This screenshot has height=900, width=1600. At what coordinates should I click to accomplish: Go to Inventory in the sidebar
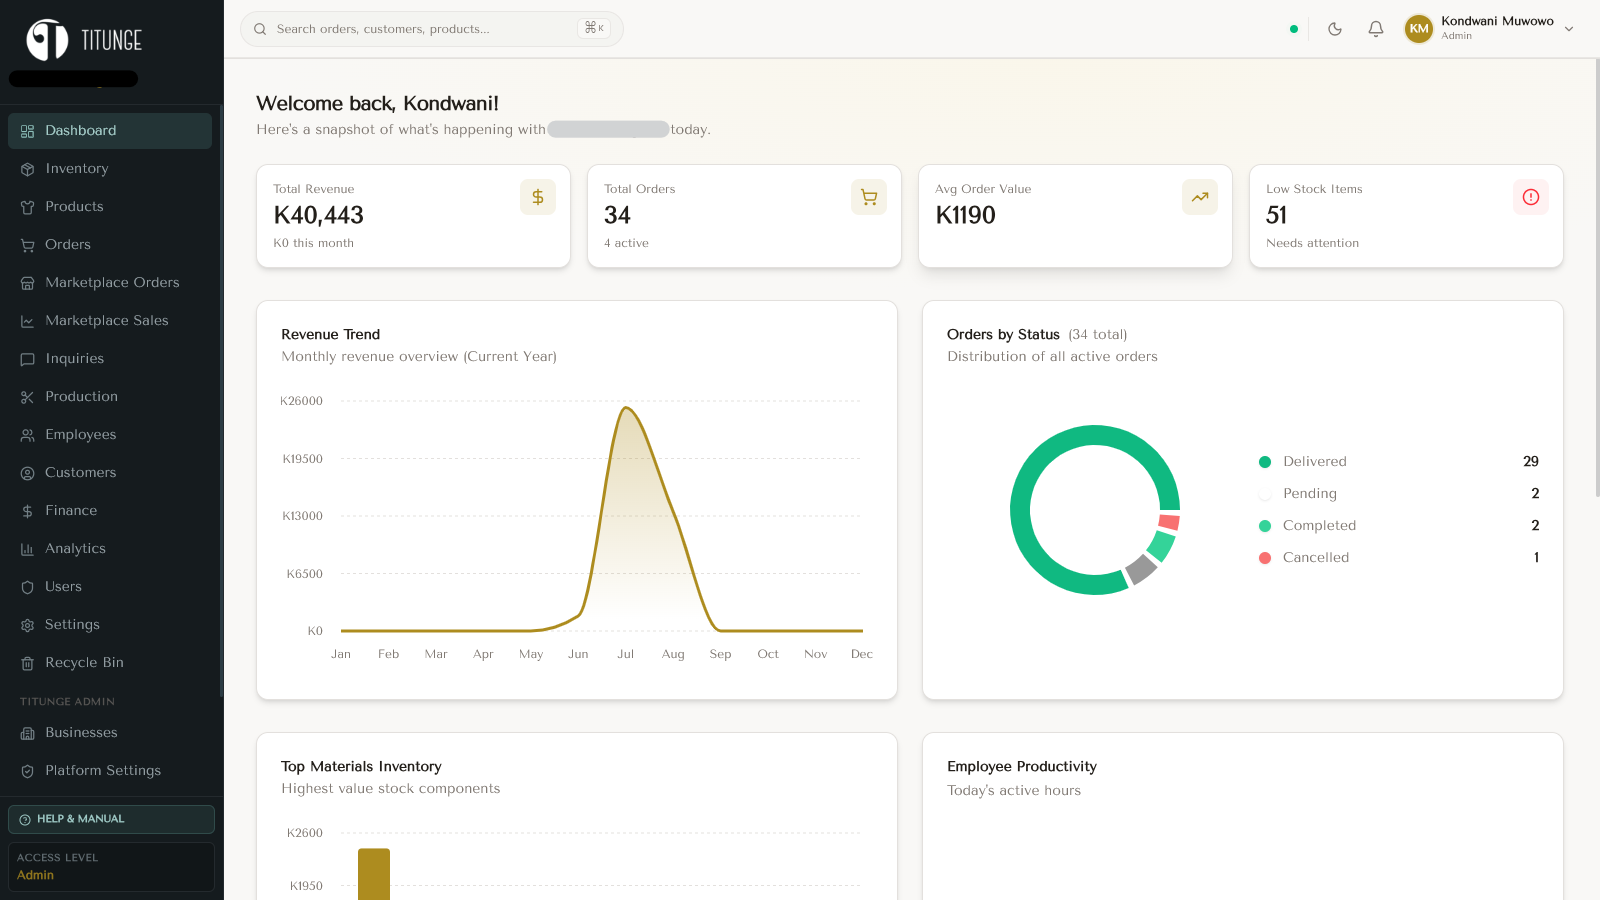click(x=110, y=169)
